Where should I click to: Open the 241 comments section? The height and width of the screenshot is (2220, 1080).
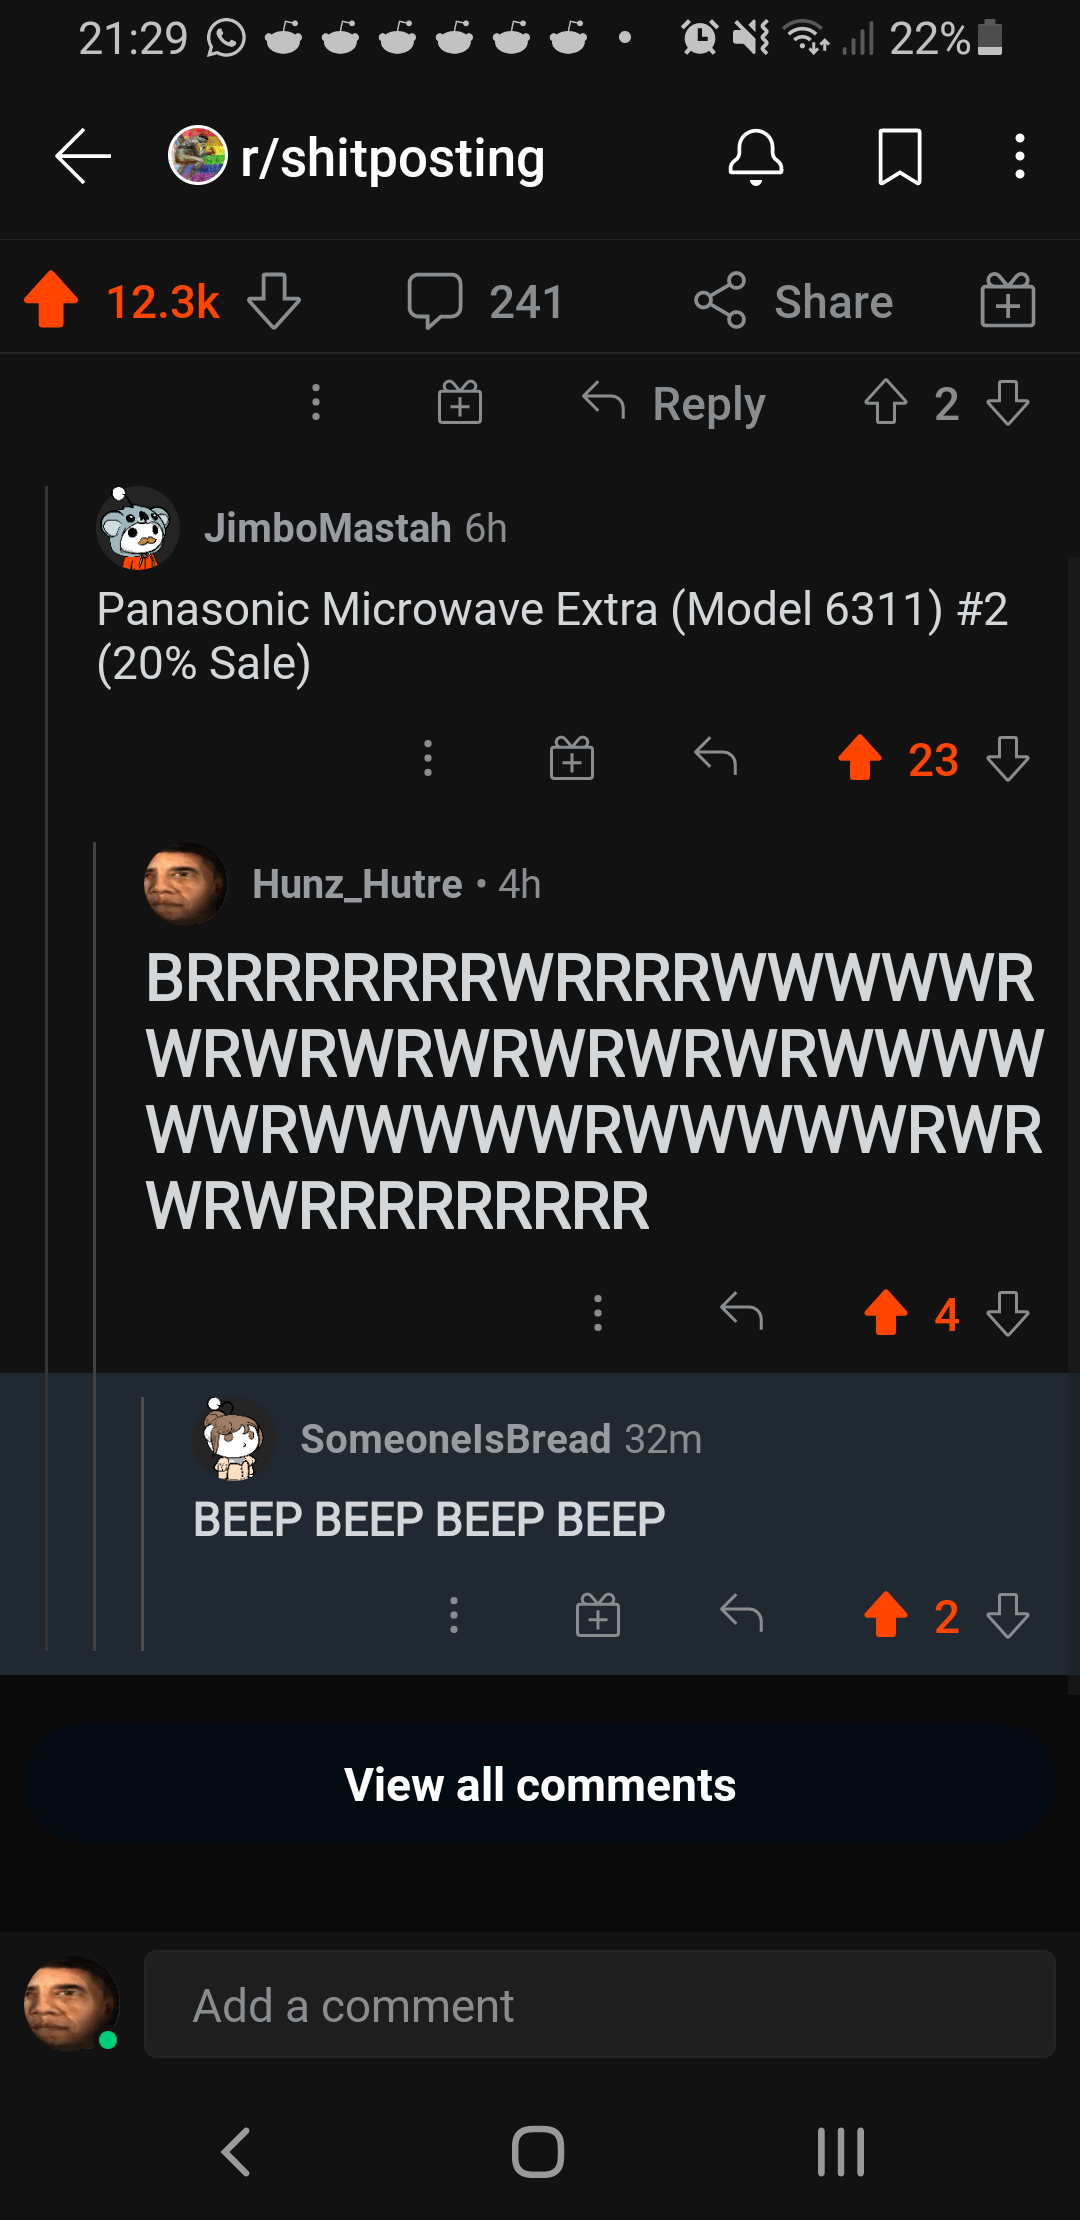click(486, 301)
